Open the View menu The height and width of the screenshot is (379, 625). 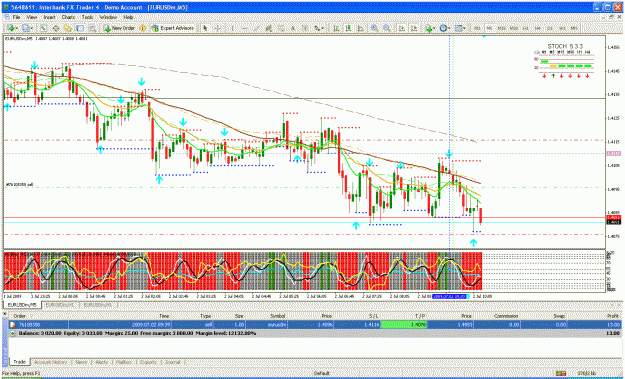pos(32,17)
